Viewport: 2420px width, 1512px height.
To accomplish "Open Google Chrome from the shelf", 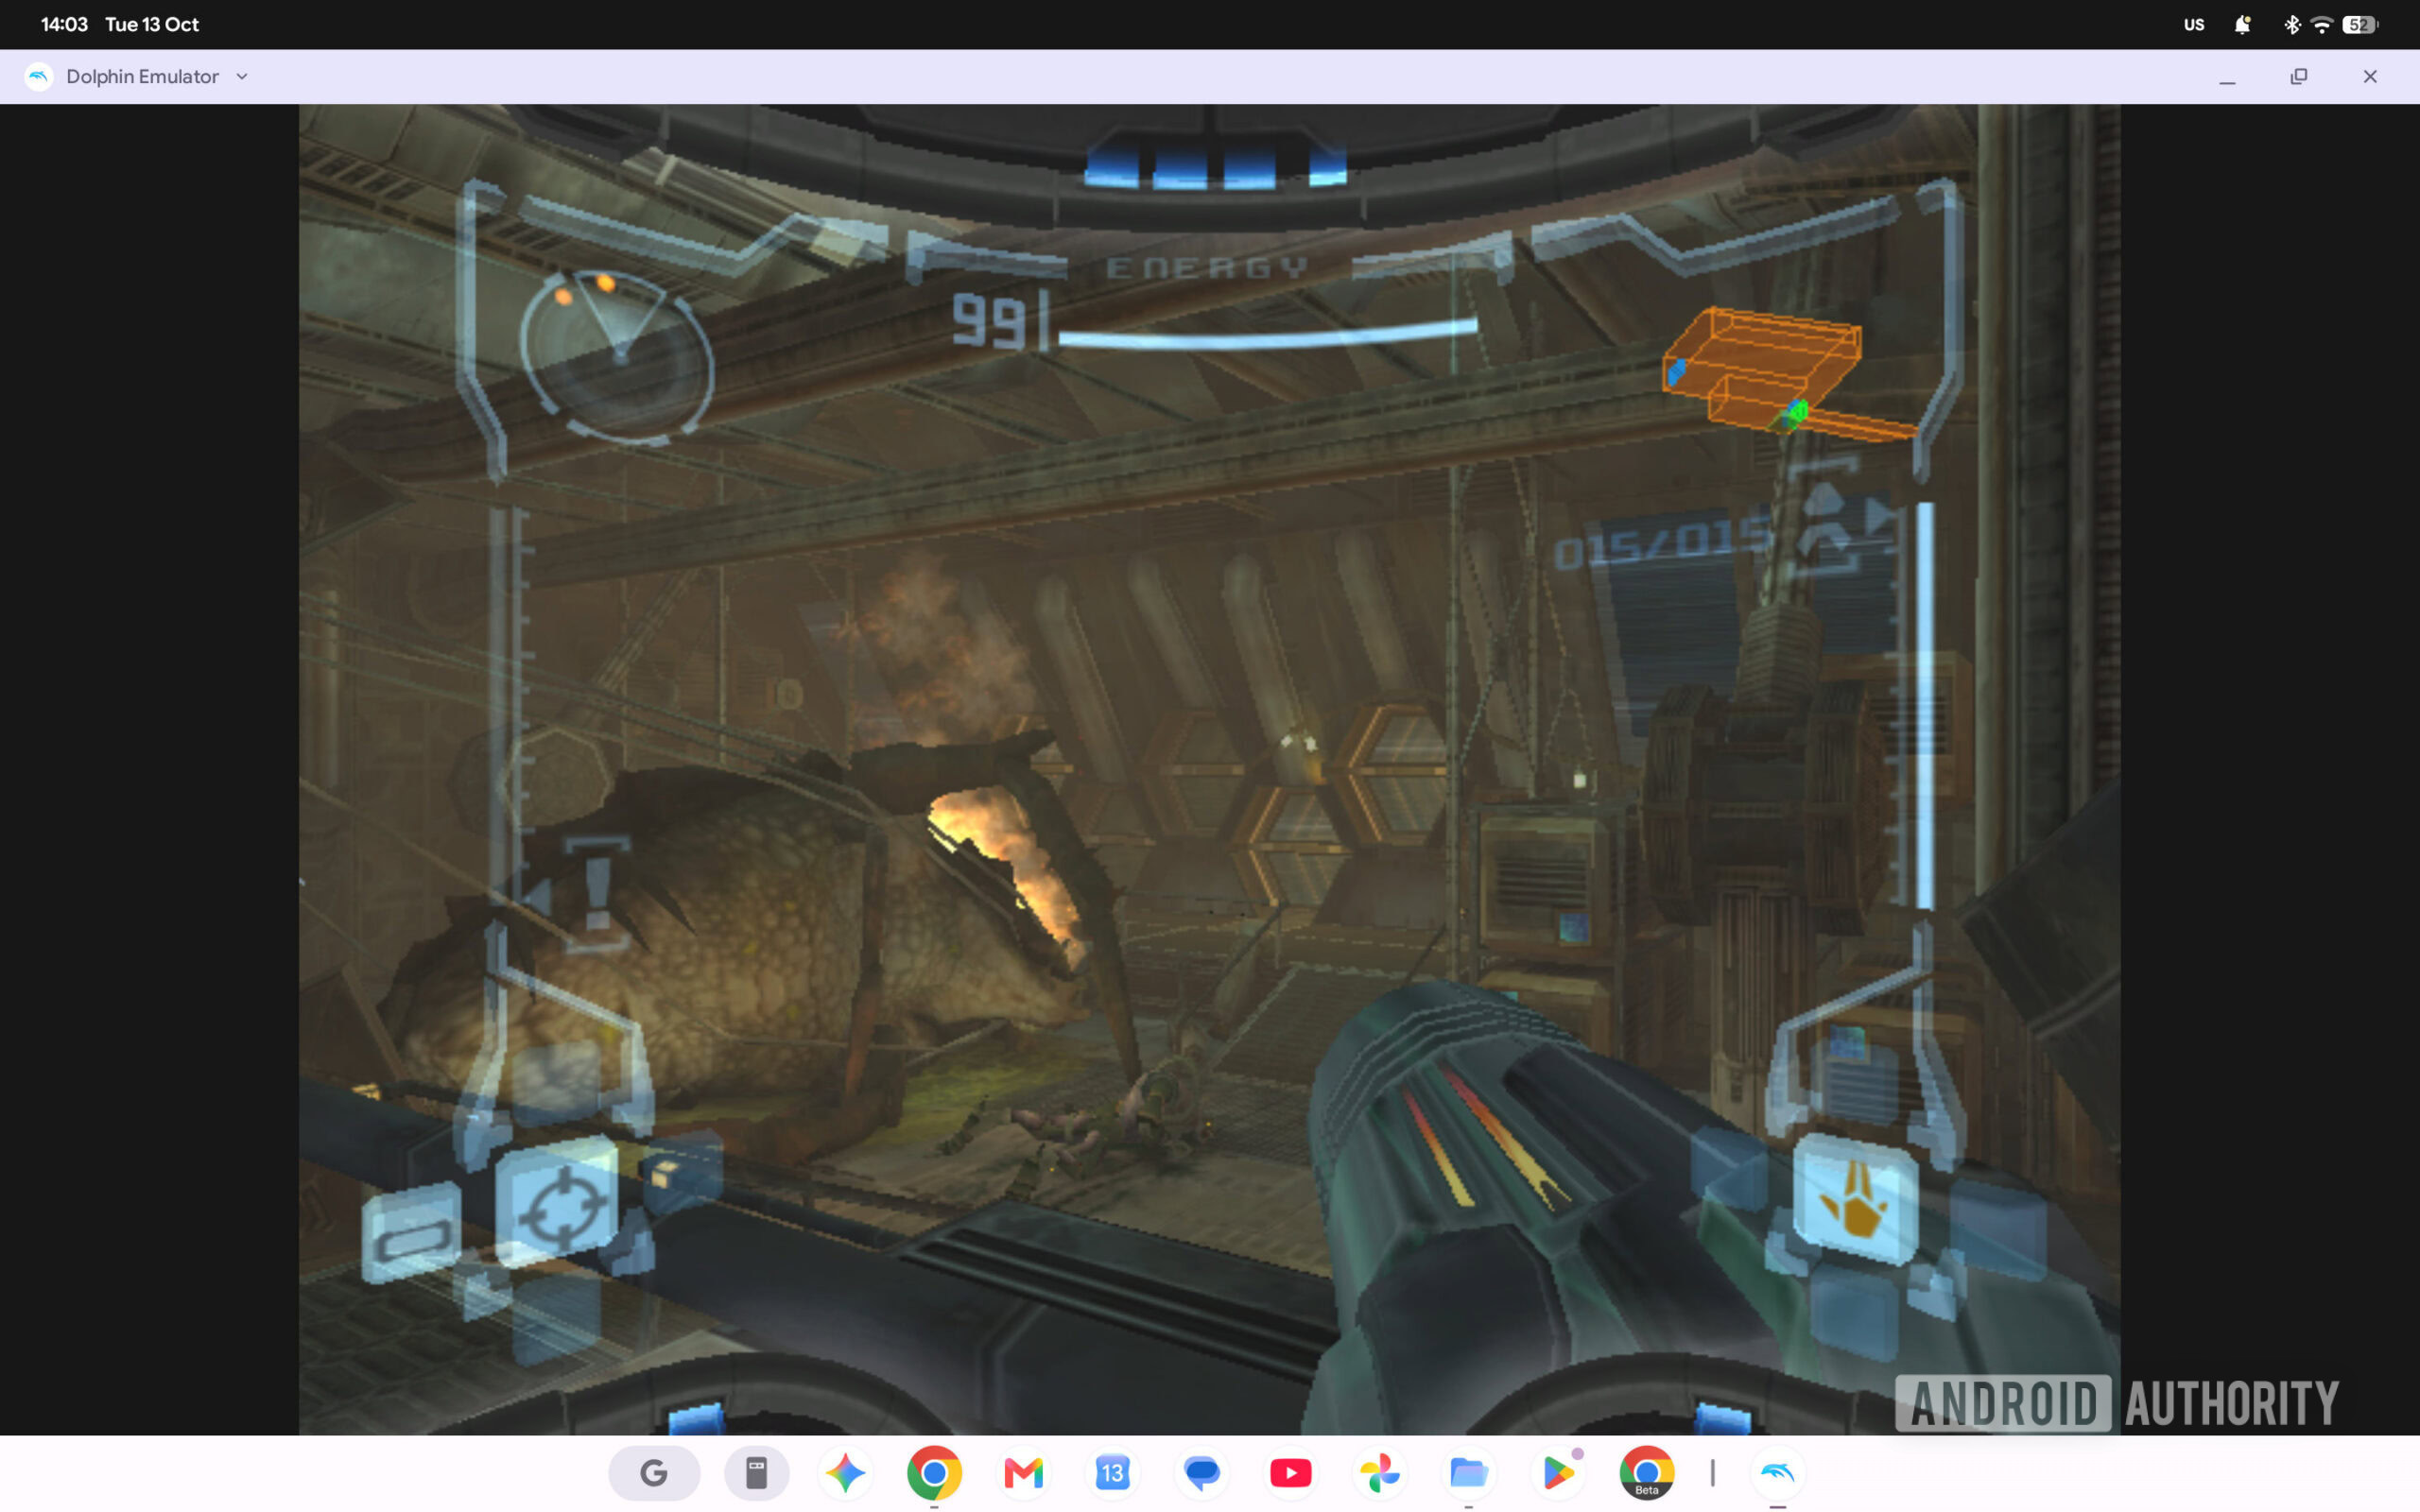I will pyautogui.click(x=934, y=1473).
